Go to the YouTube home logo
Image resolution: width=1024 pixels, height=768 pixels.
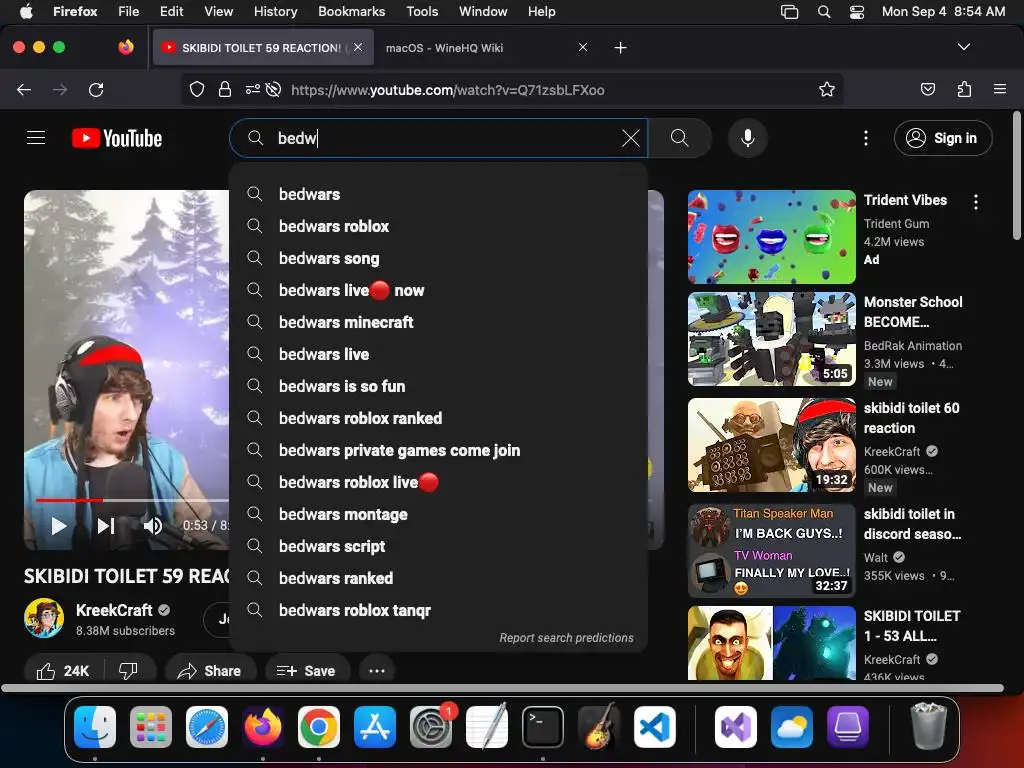point(117,138)
